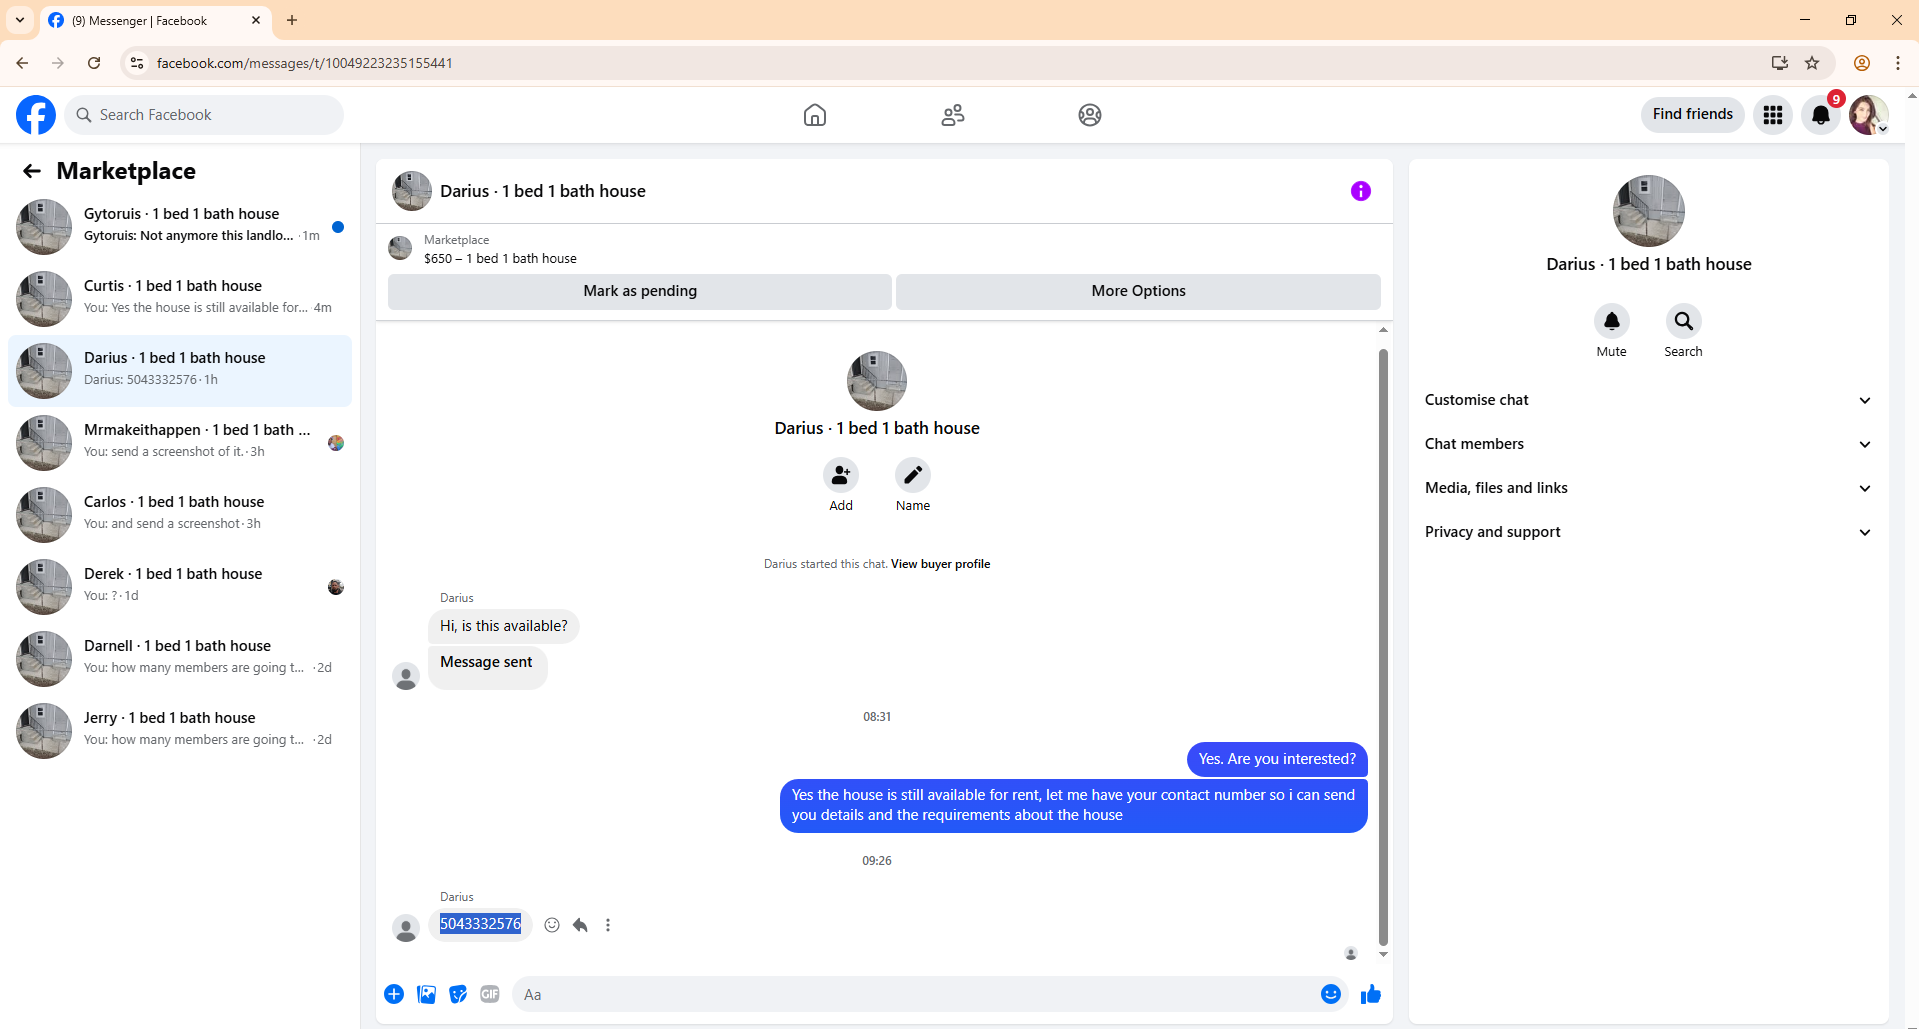Screen dimensions: 1919x1029
Task: Expand Privacy and support section
Action: (1648, 532)
